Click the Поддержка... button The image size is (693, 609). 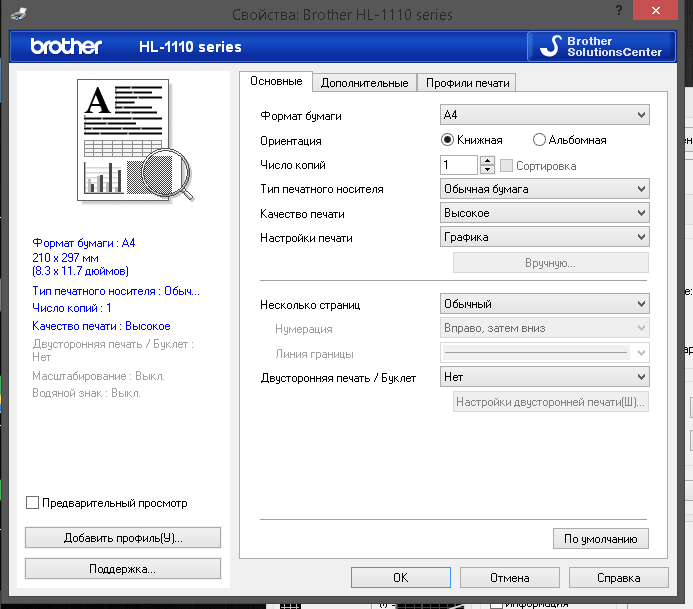[123, 569]
